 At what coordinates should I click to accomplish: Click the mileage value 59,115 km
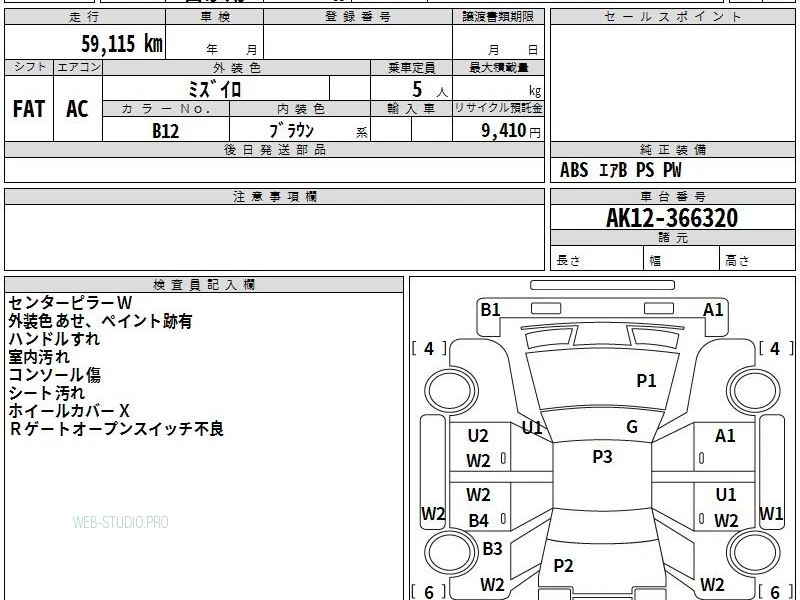(x=122, y=44)
